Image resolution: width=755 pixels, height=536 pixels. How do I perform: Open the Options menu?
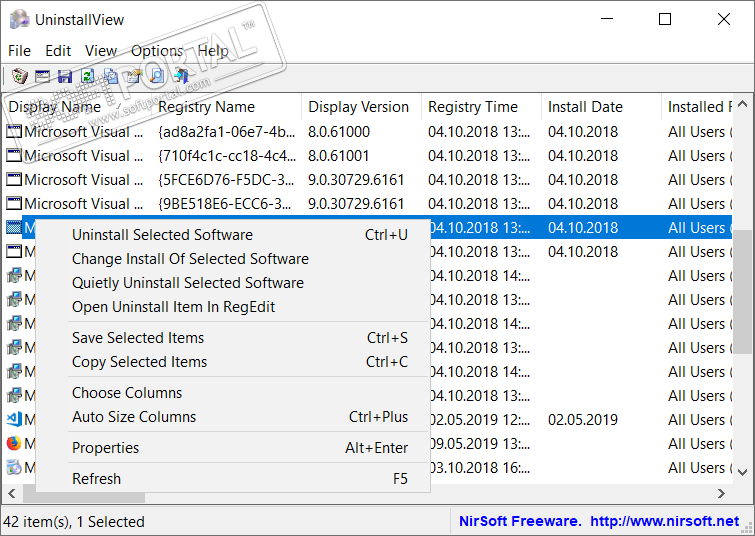tap(157, 51)
